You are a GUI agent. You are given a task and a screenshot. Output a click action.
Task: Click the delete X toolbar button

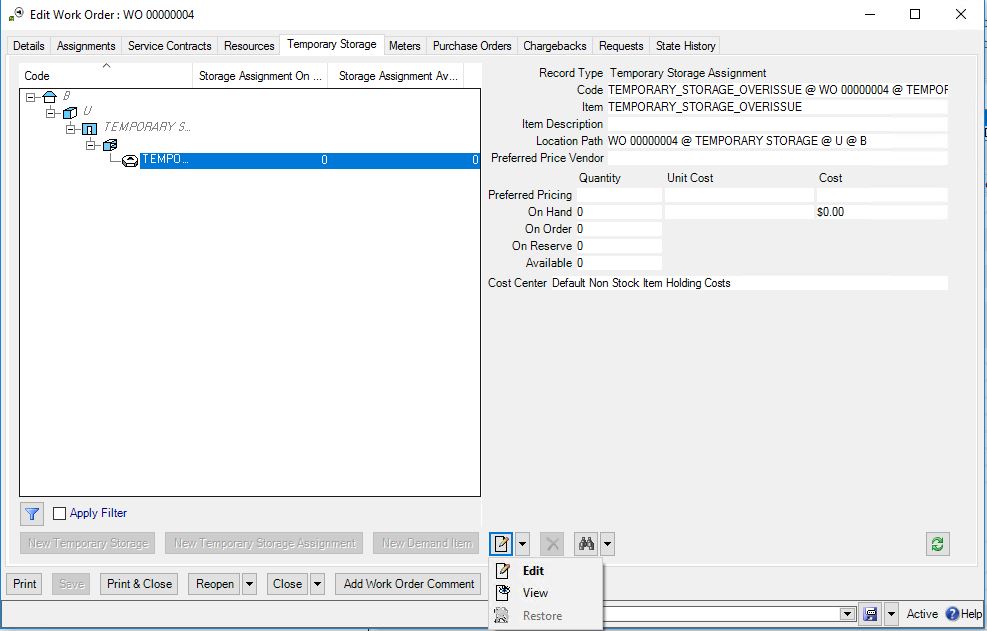[x=552, y=543]
